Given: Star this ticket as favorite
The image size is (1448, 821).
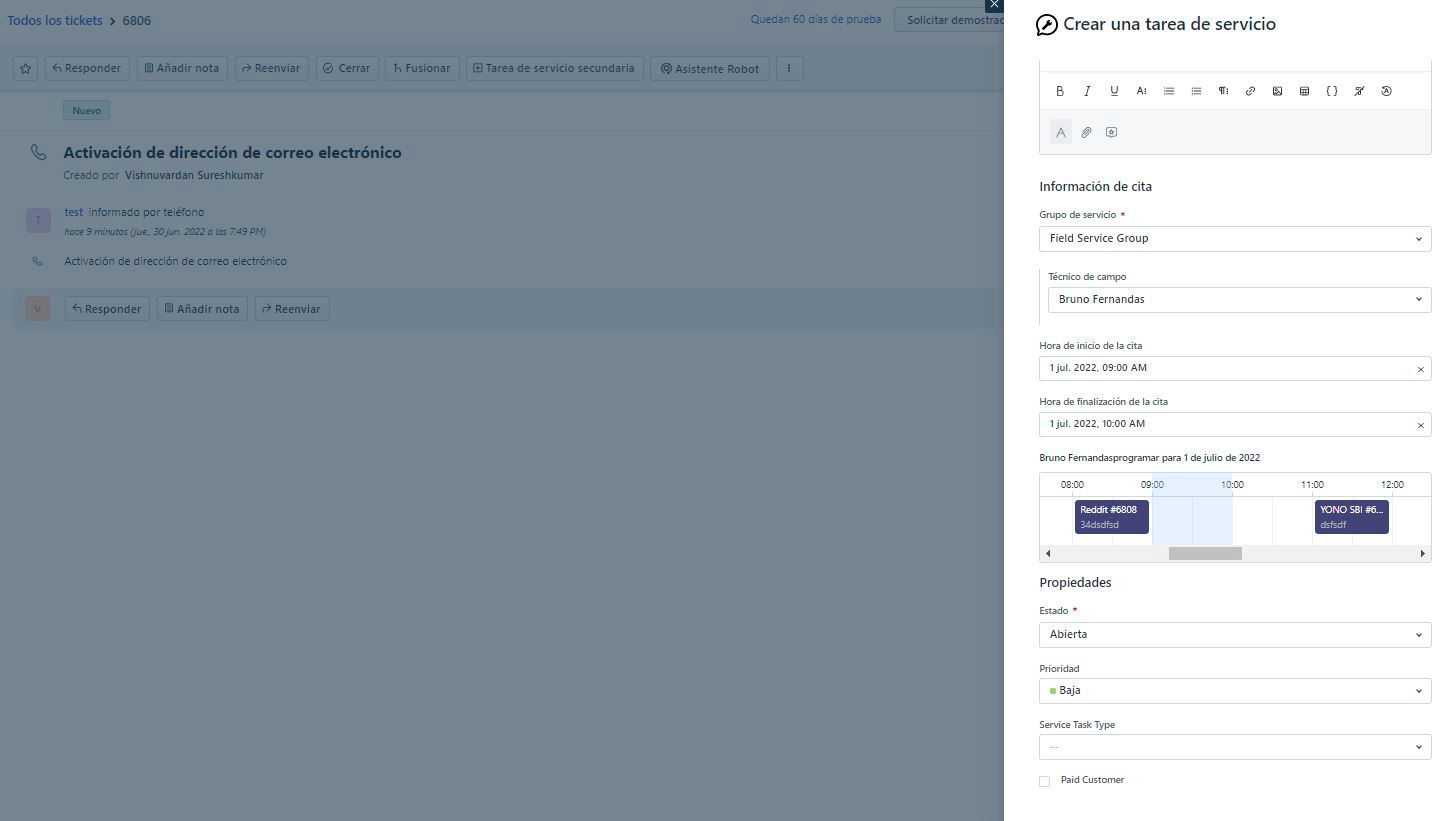Looking at the screenshot, I should 25,68.
